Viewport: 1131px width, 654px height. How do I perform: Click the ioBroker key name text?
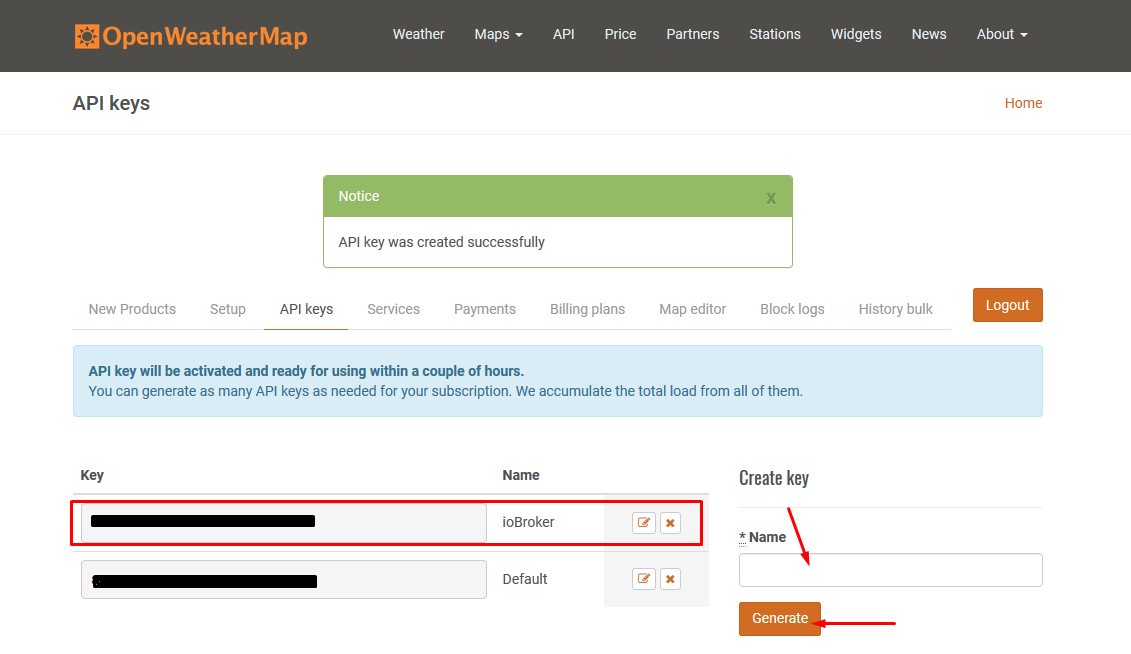[528, 522]
